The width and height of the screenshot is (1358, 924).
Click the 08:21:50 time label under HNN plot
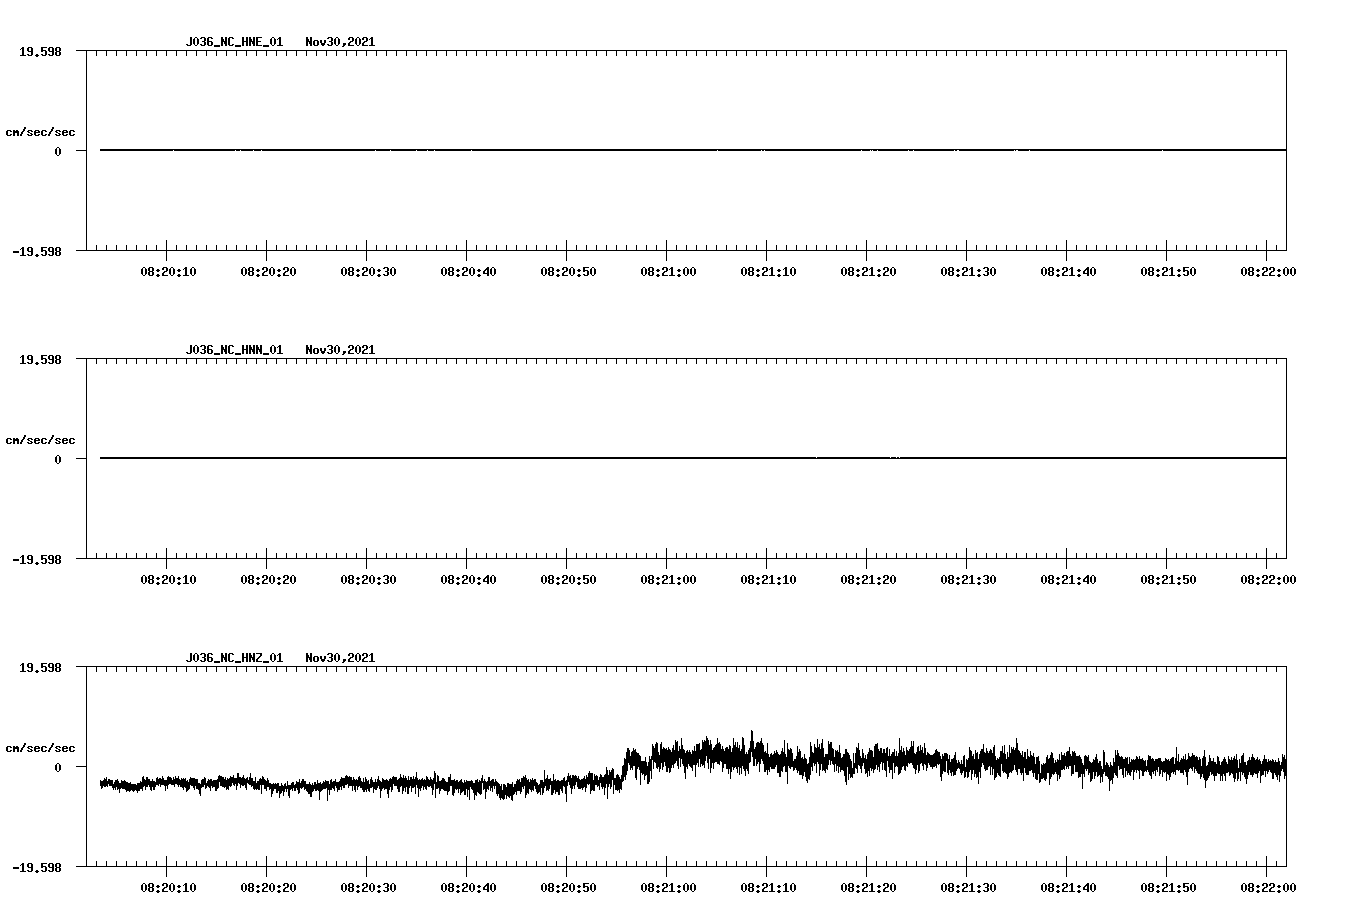coord(1168,580)
